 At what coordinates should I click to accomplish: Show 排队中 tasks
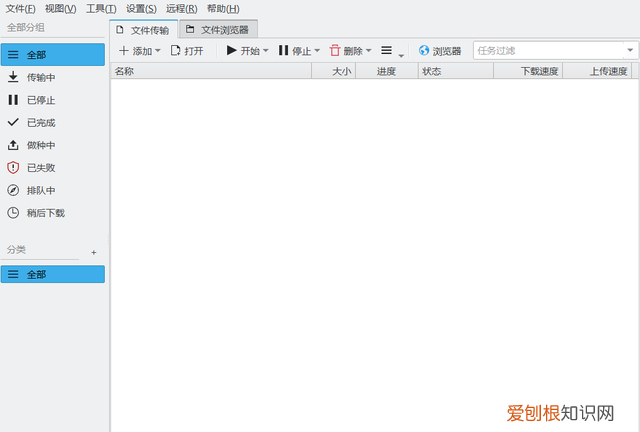[x=53, y=190]
